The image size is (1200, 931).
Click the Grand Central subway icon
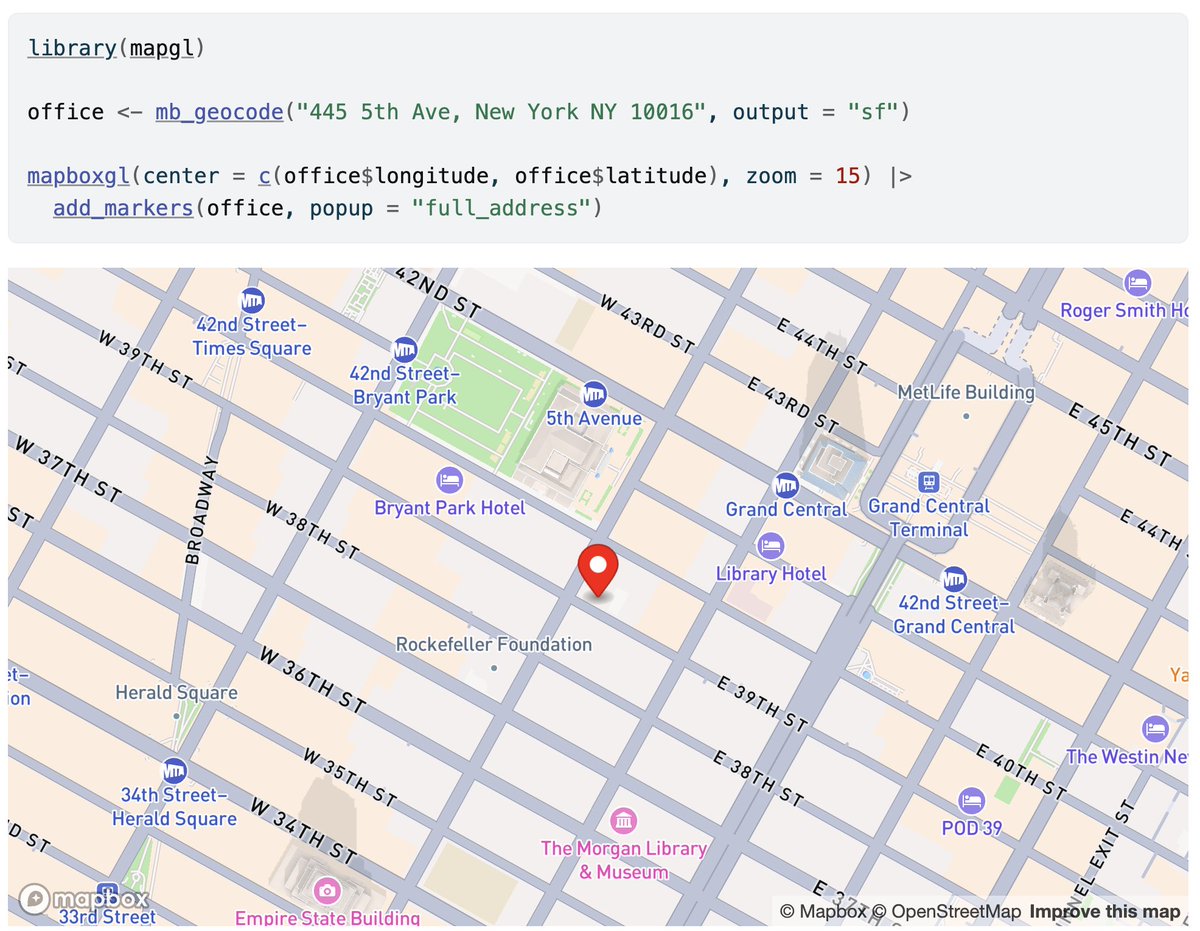tap(787, 485)
